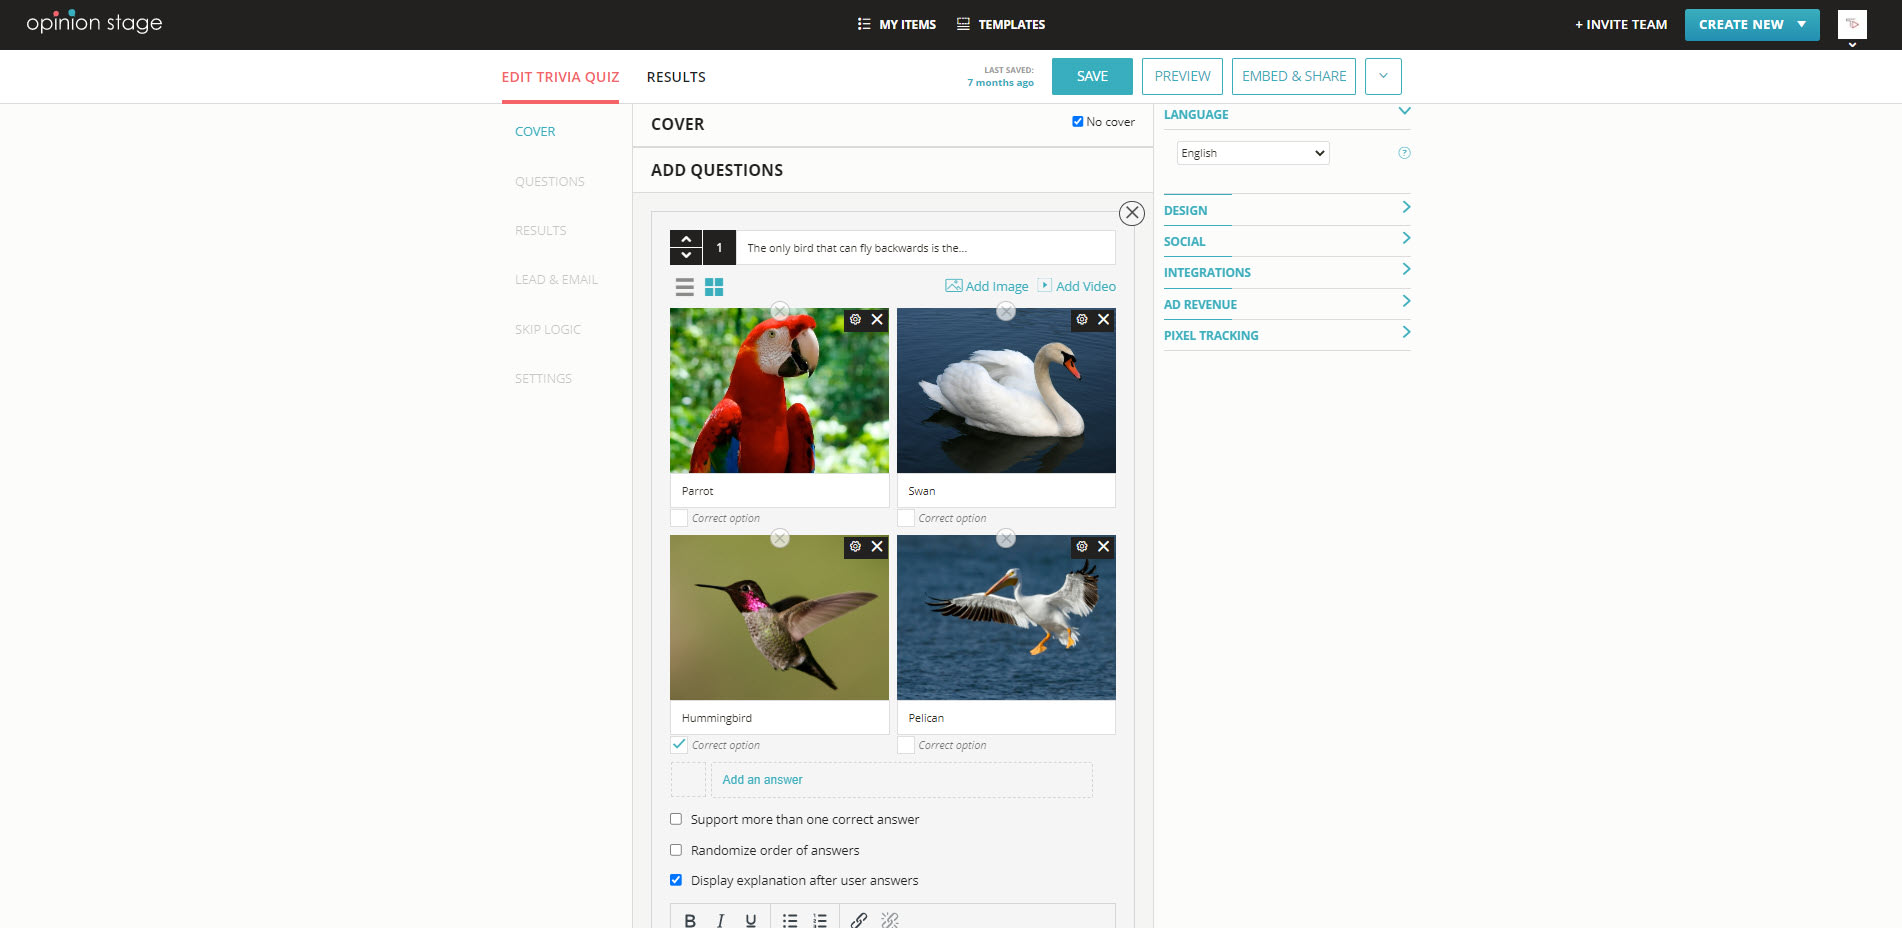Insert a numbered list in the explanation

coord(820,920)
